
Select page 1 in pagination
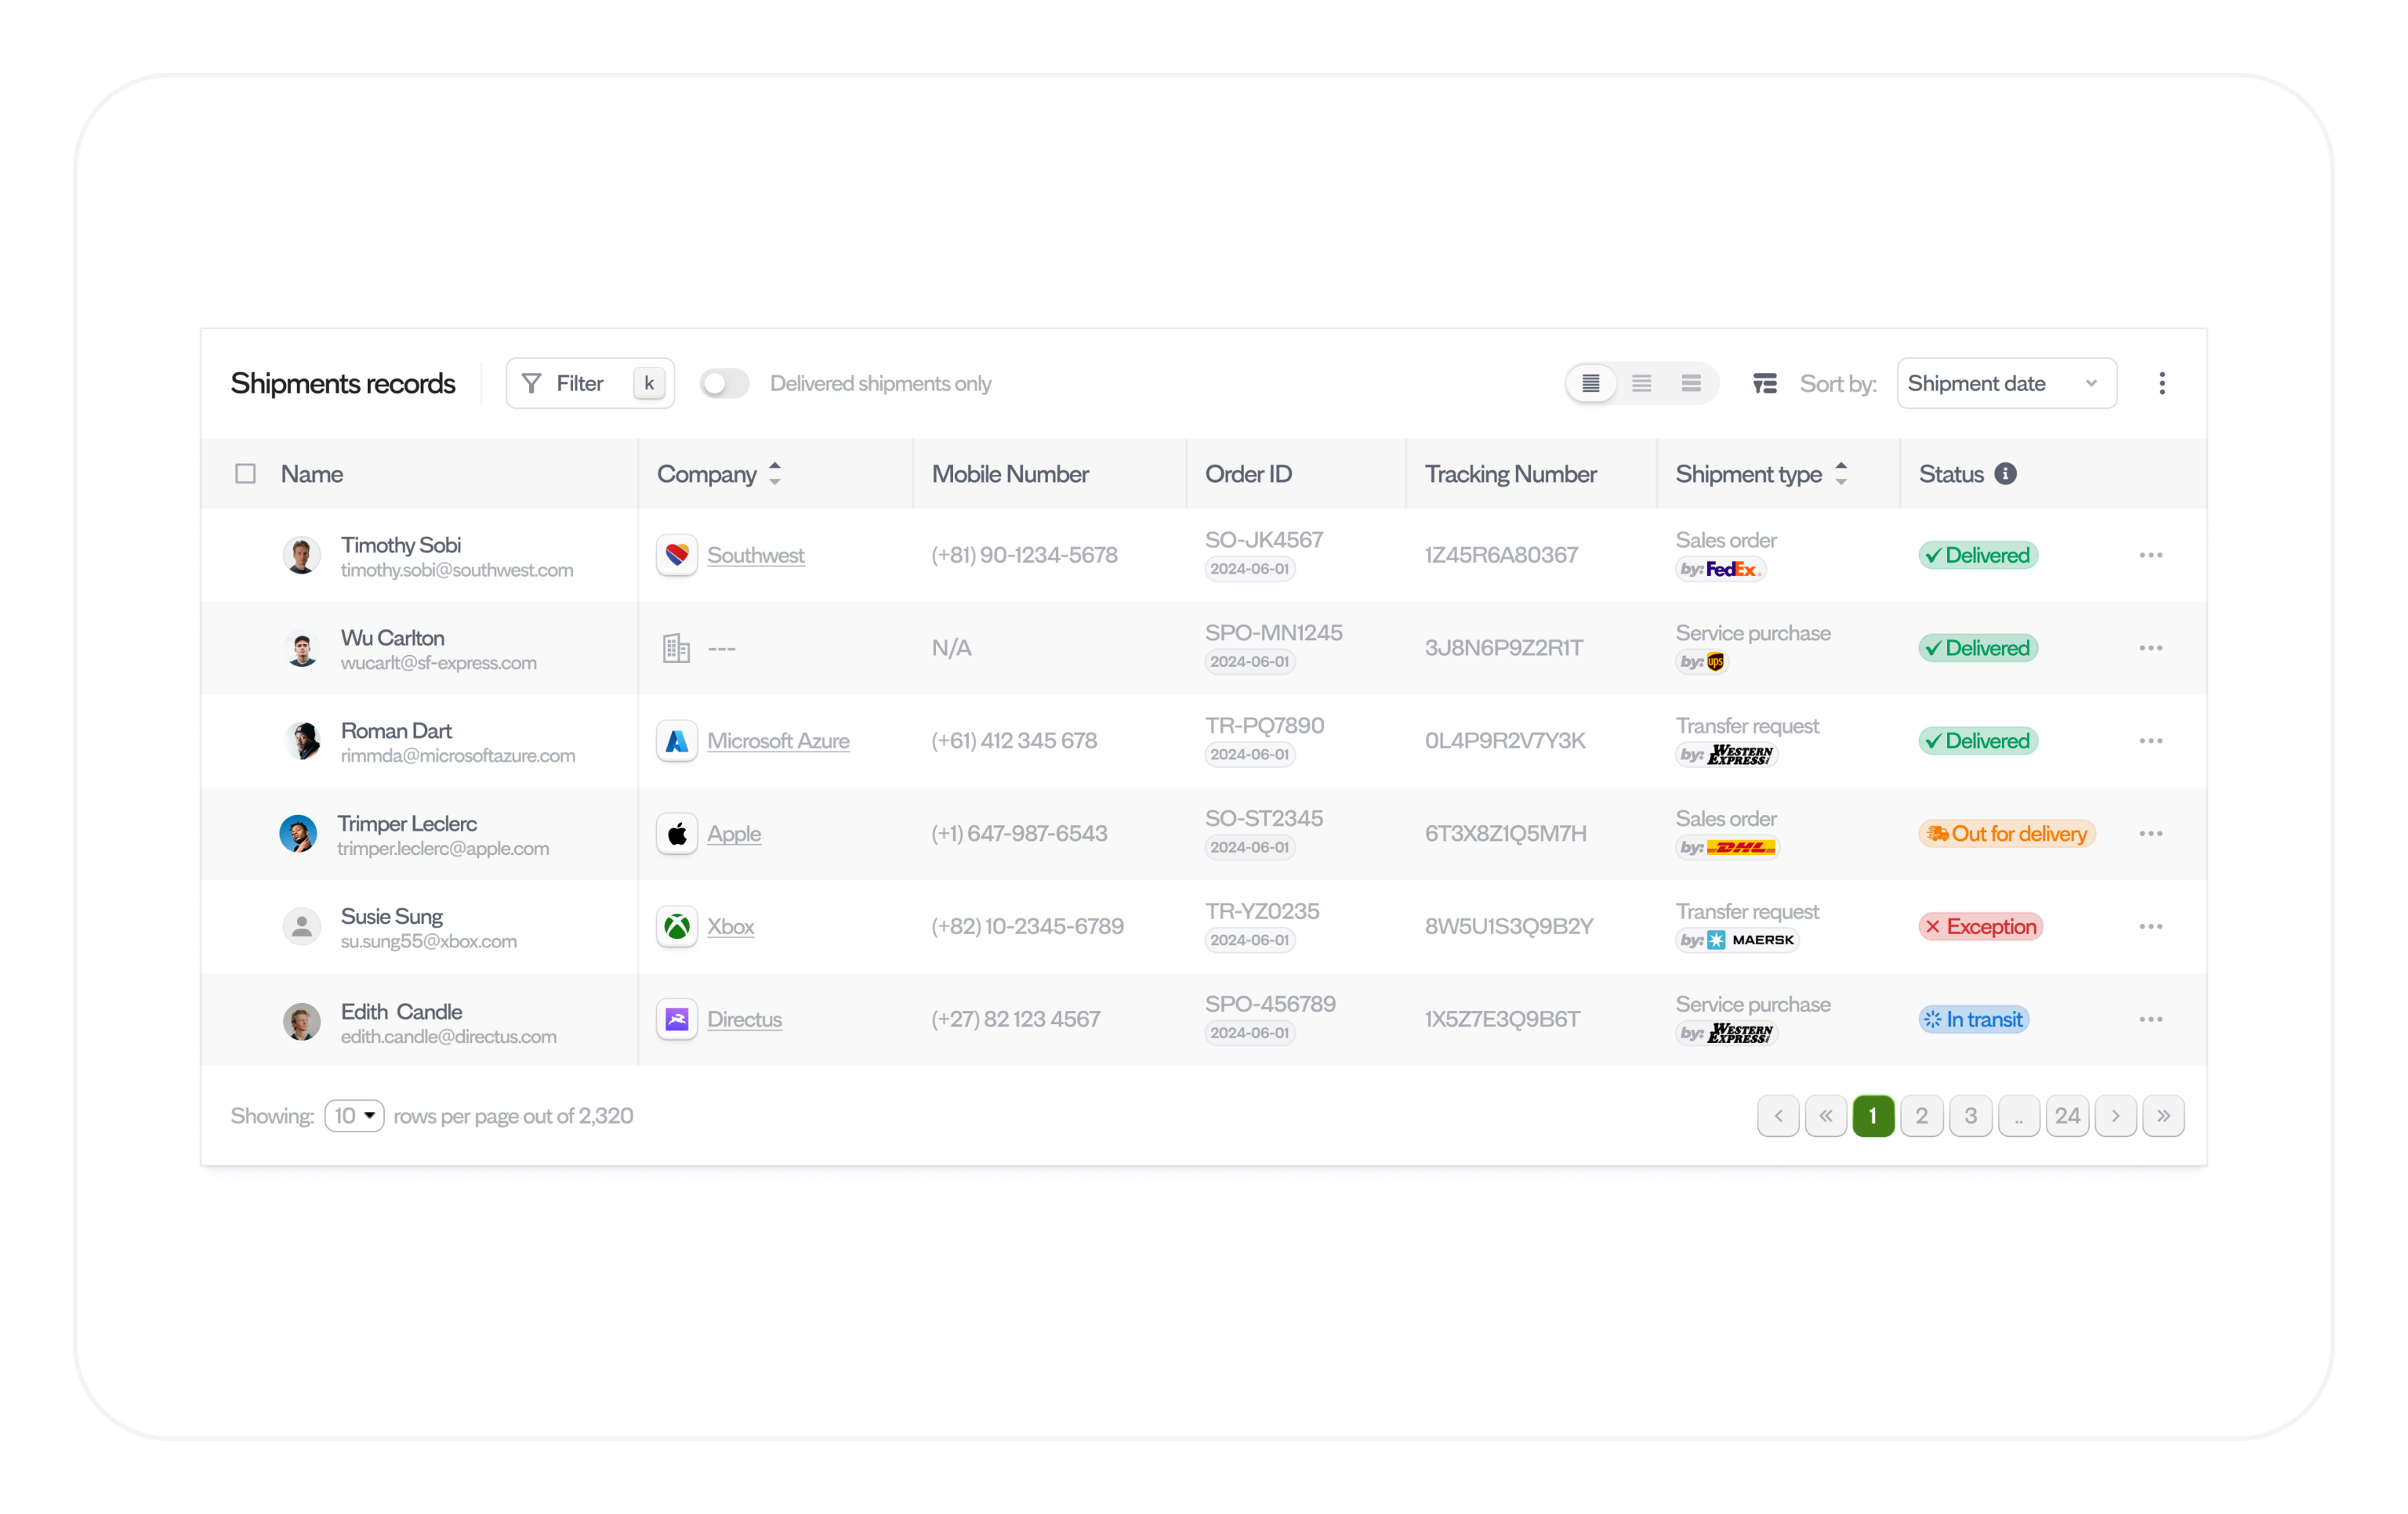coord(1873,1116)
